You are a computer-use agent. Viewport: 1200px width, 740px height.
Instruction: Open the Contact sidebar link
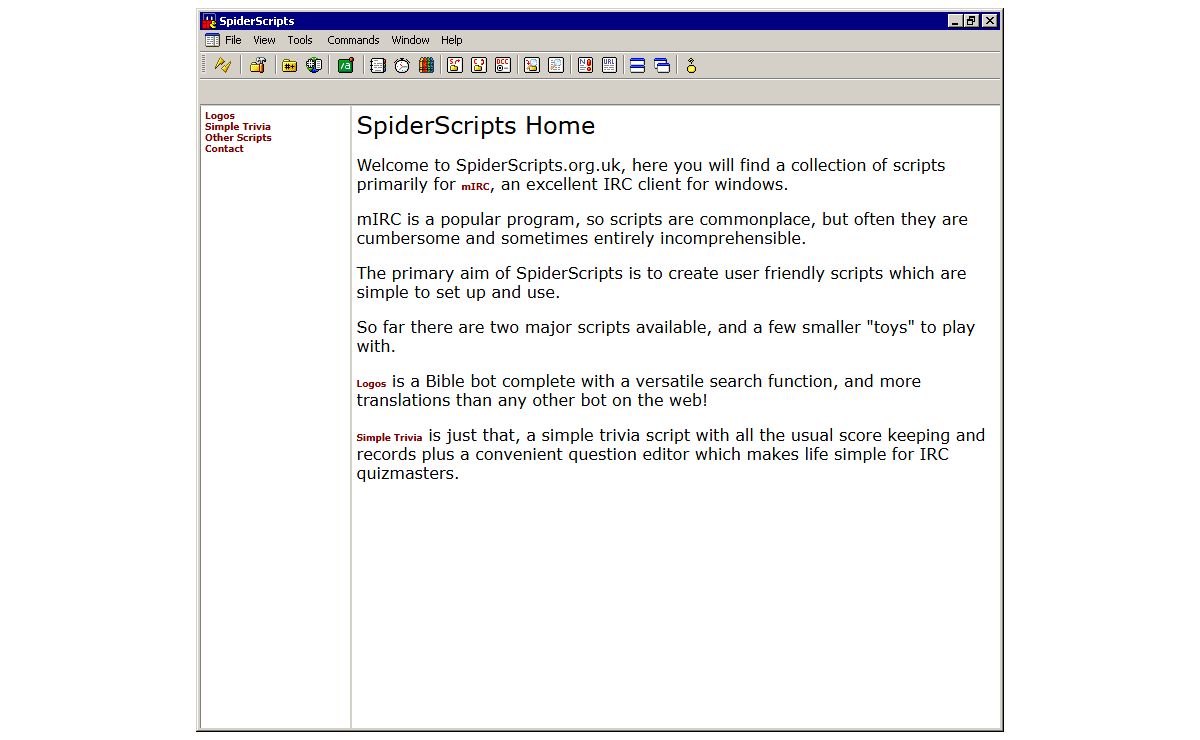point(224,149)
